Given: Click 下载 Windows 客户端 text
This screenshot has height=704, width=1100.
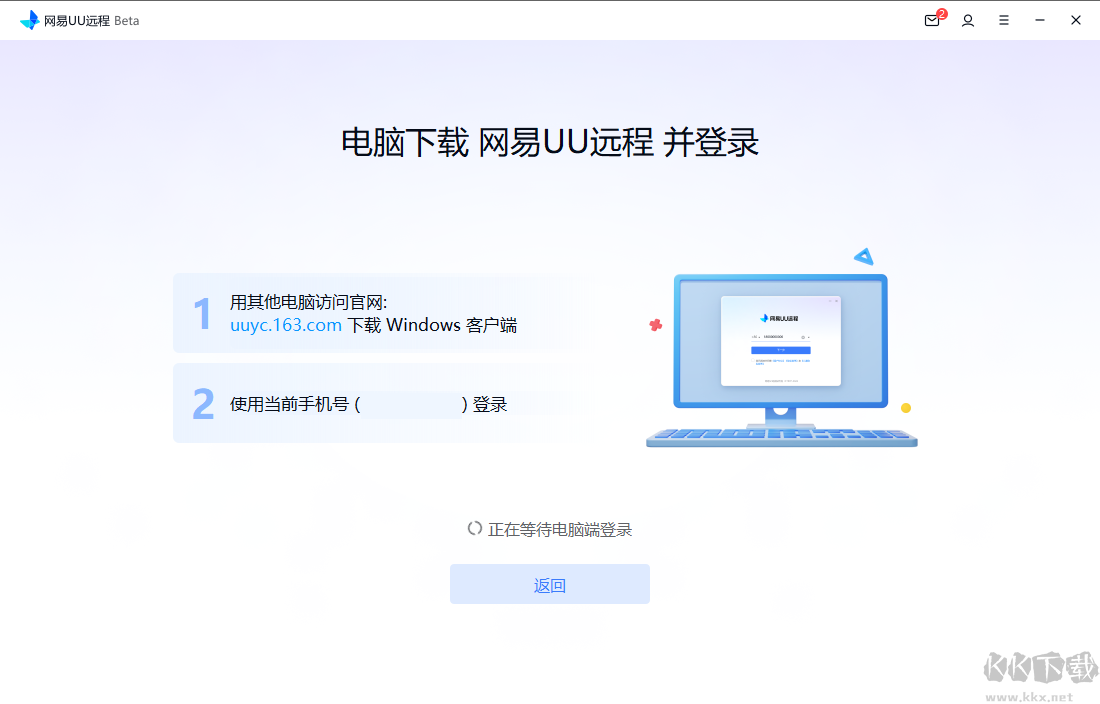Looking at the screenshot, I should tap(432, 325).
